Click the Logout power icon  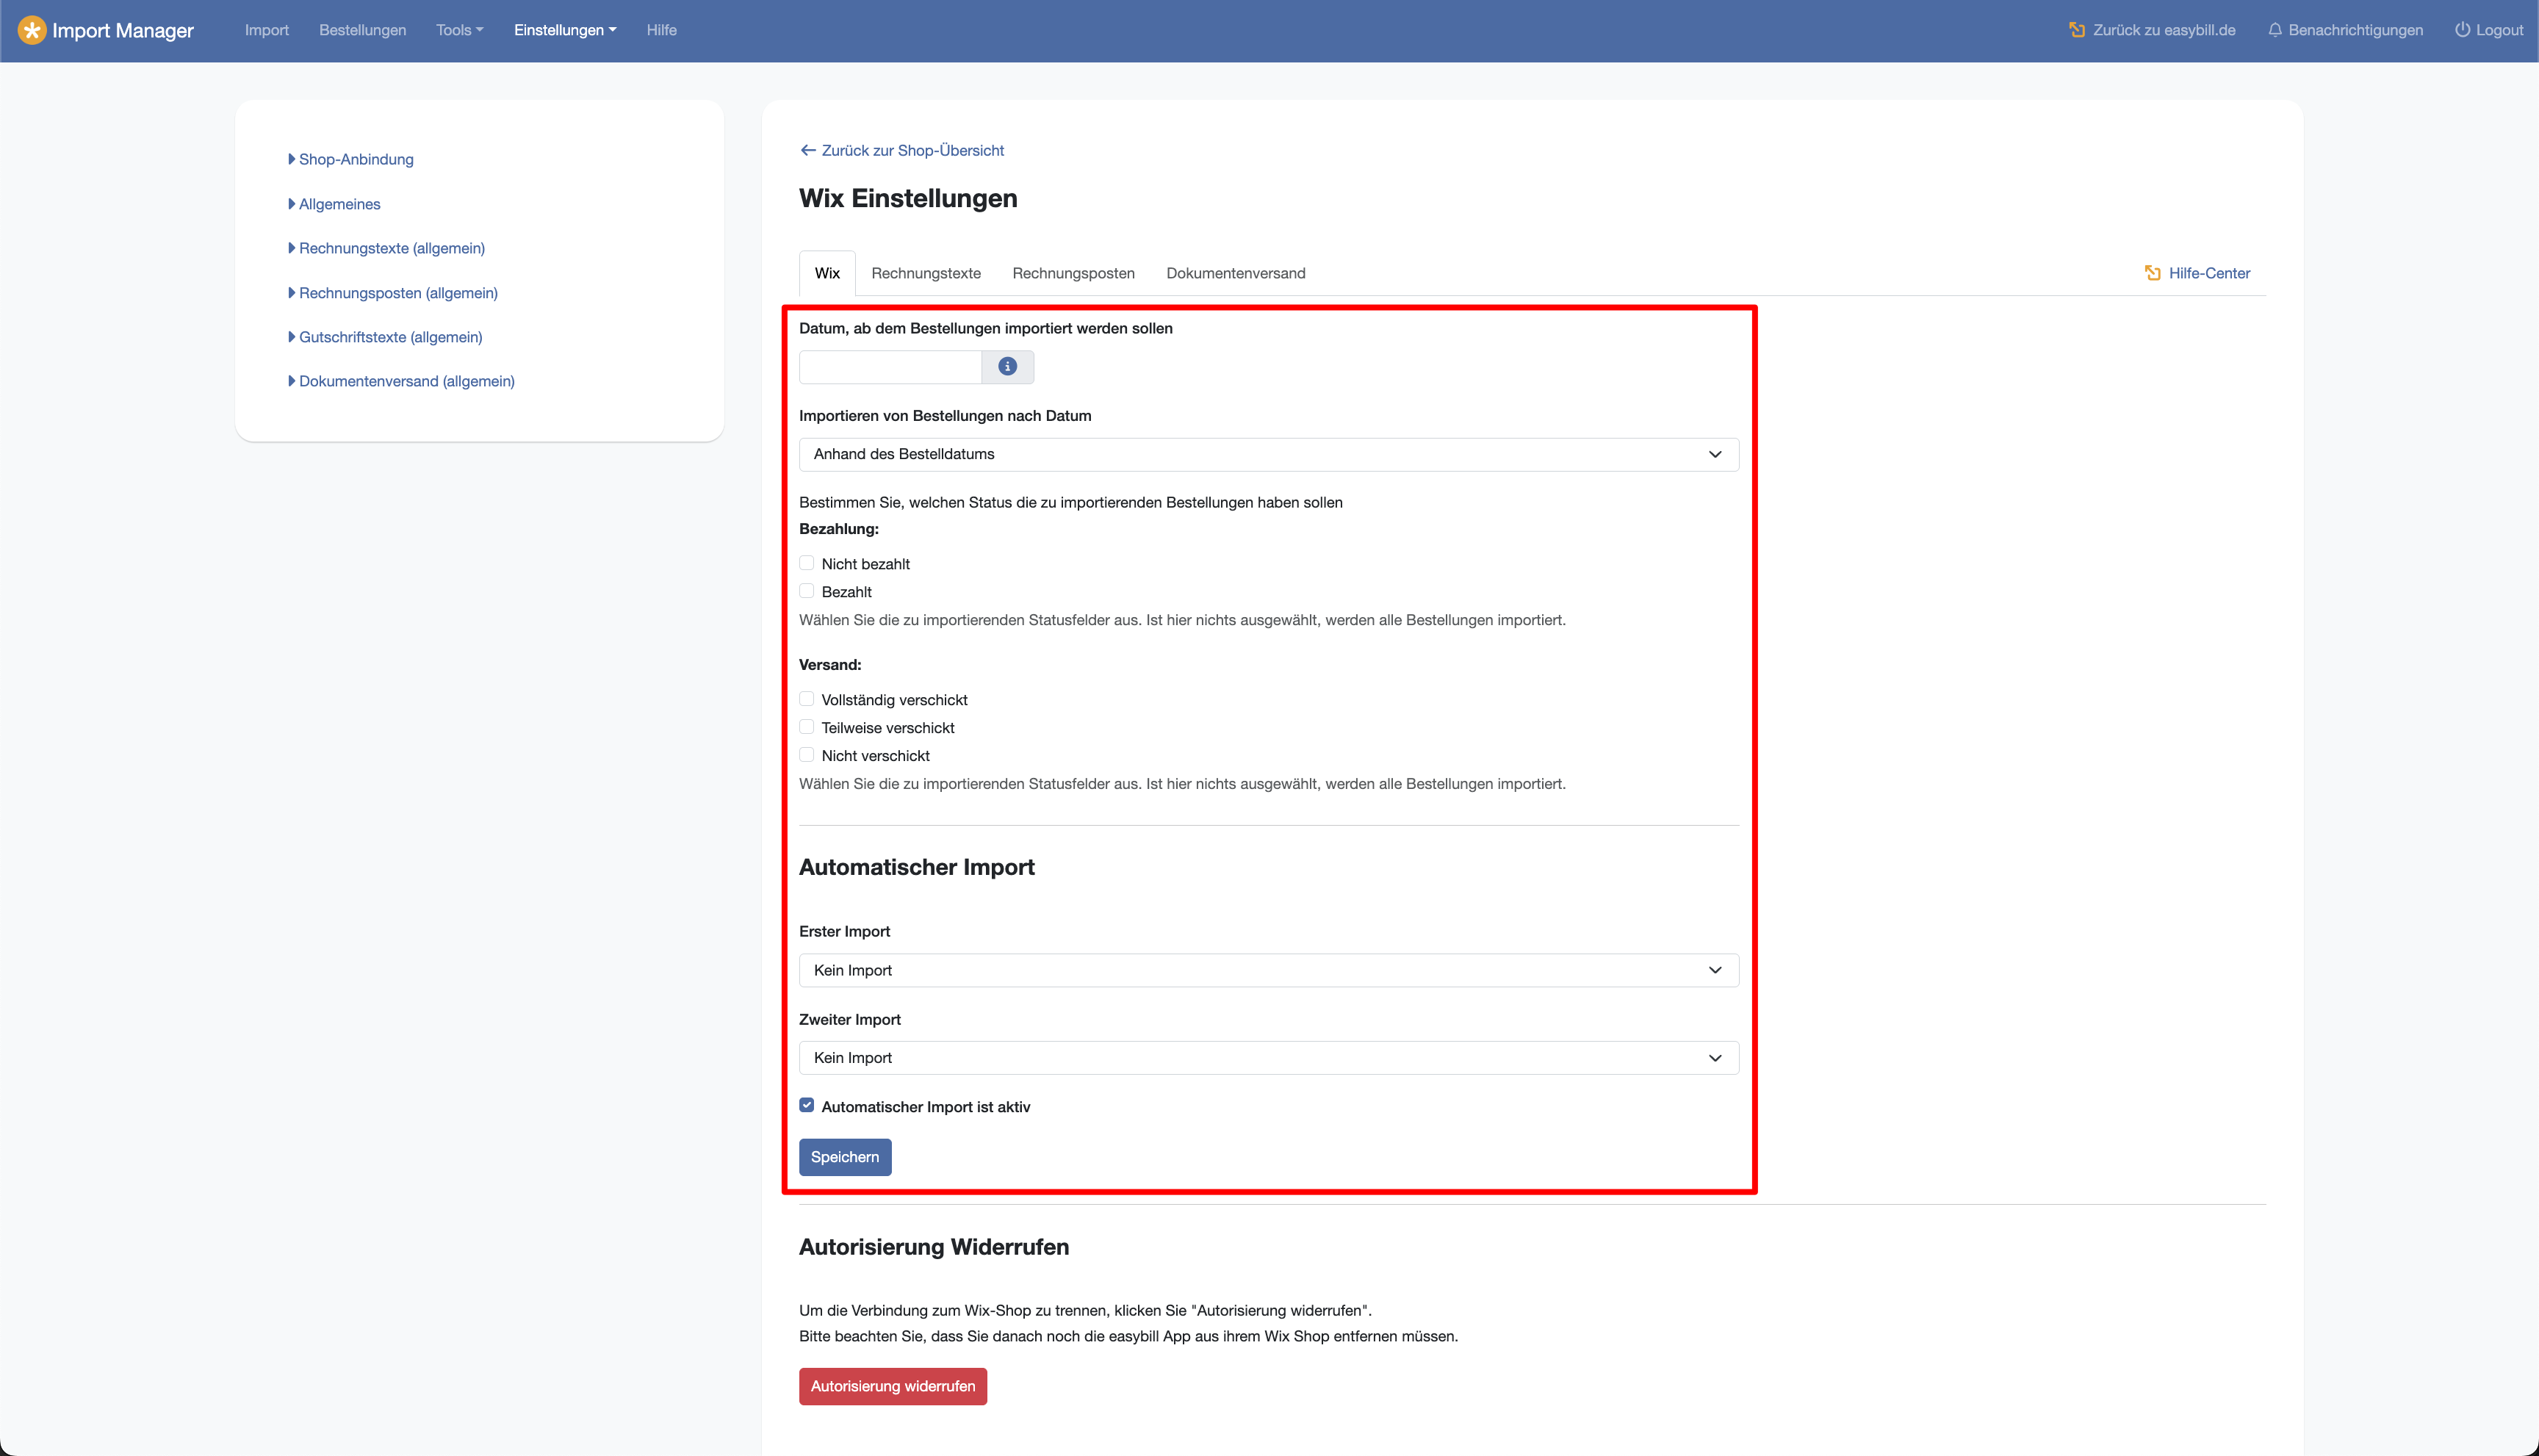[2462, 30]
